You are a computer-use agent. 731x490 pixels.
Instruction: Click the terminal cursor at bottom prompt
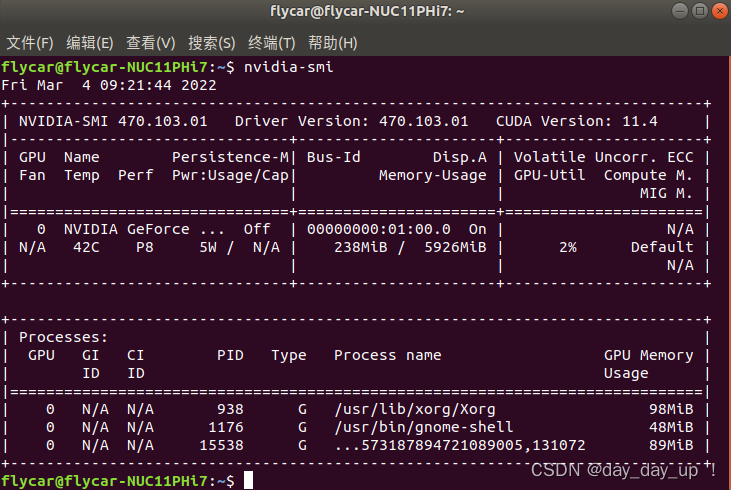(248, 480)
